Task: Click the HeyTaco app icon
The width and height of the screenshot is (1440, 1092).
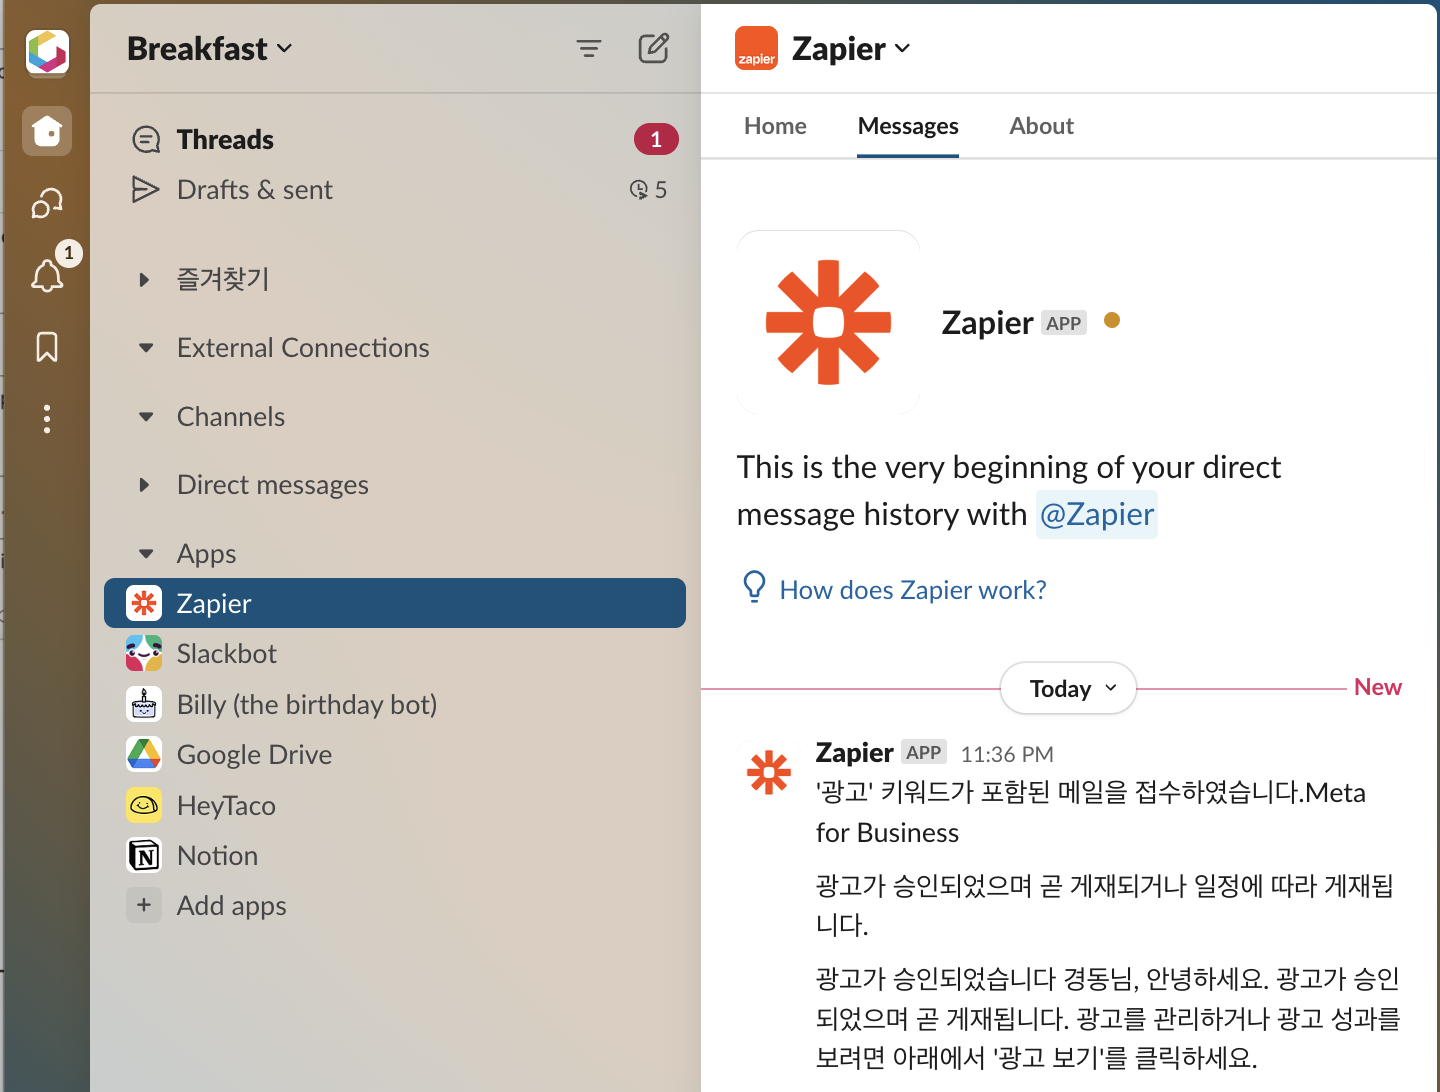Action: click(x=144, y=805)
